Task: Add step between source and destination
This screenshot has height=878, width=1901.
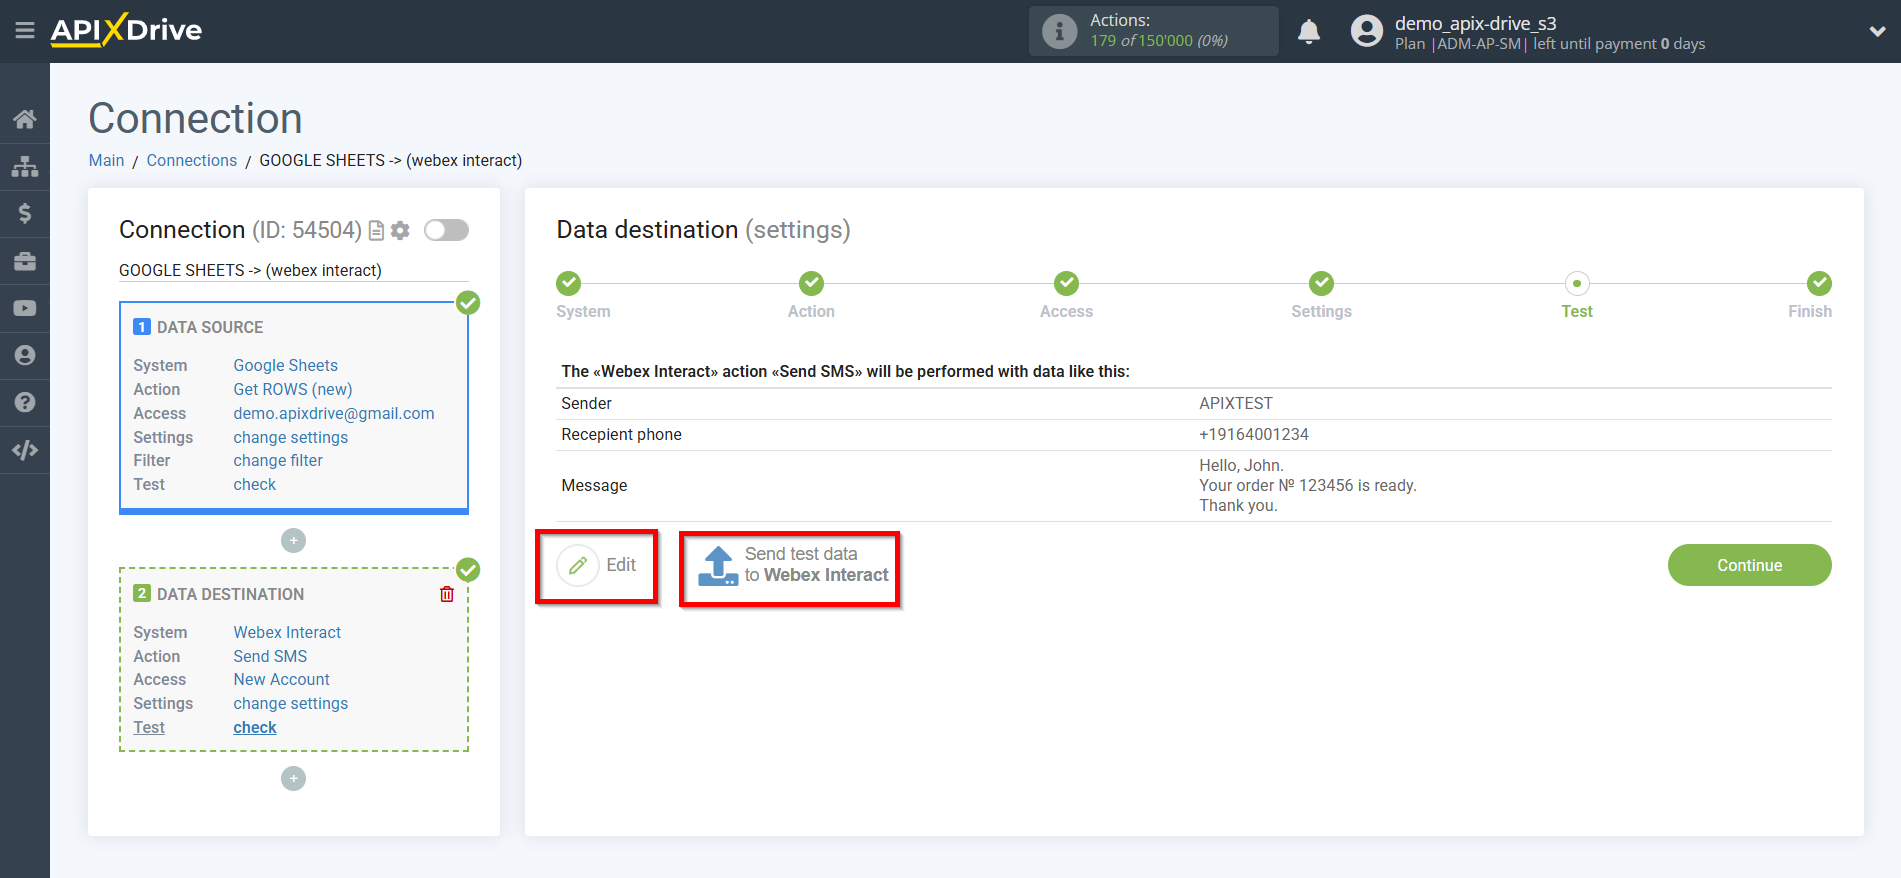Action: coord(293,541)
